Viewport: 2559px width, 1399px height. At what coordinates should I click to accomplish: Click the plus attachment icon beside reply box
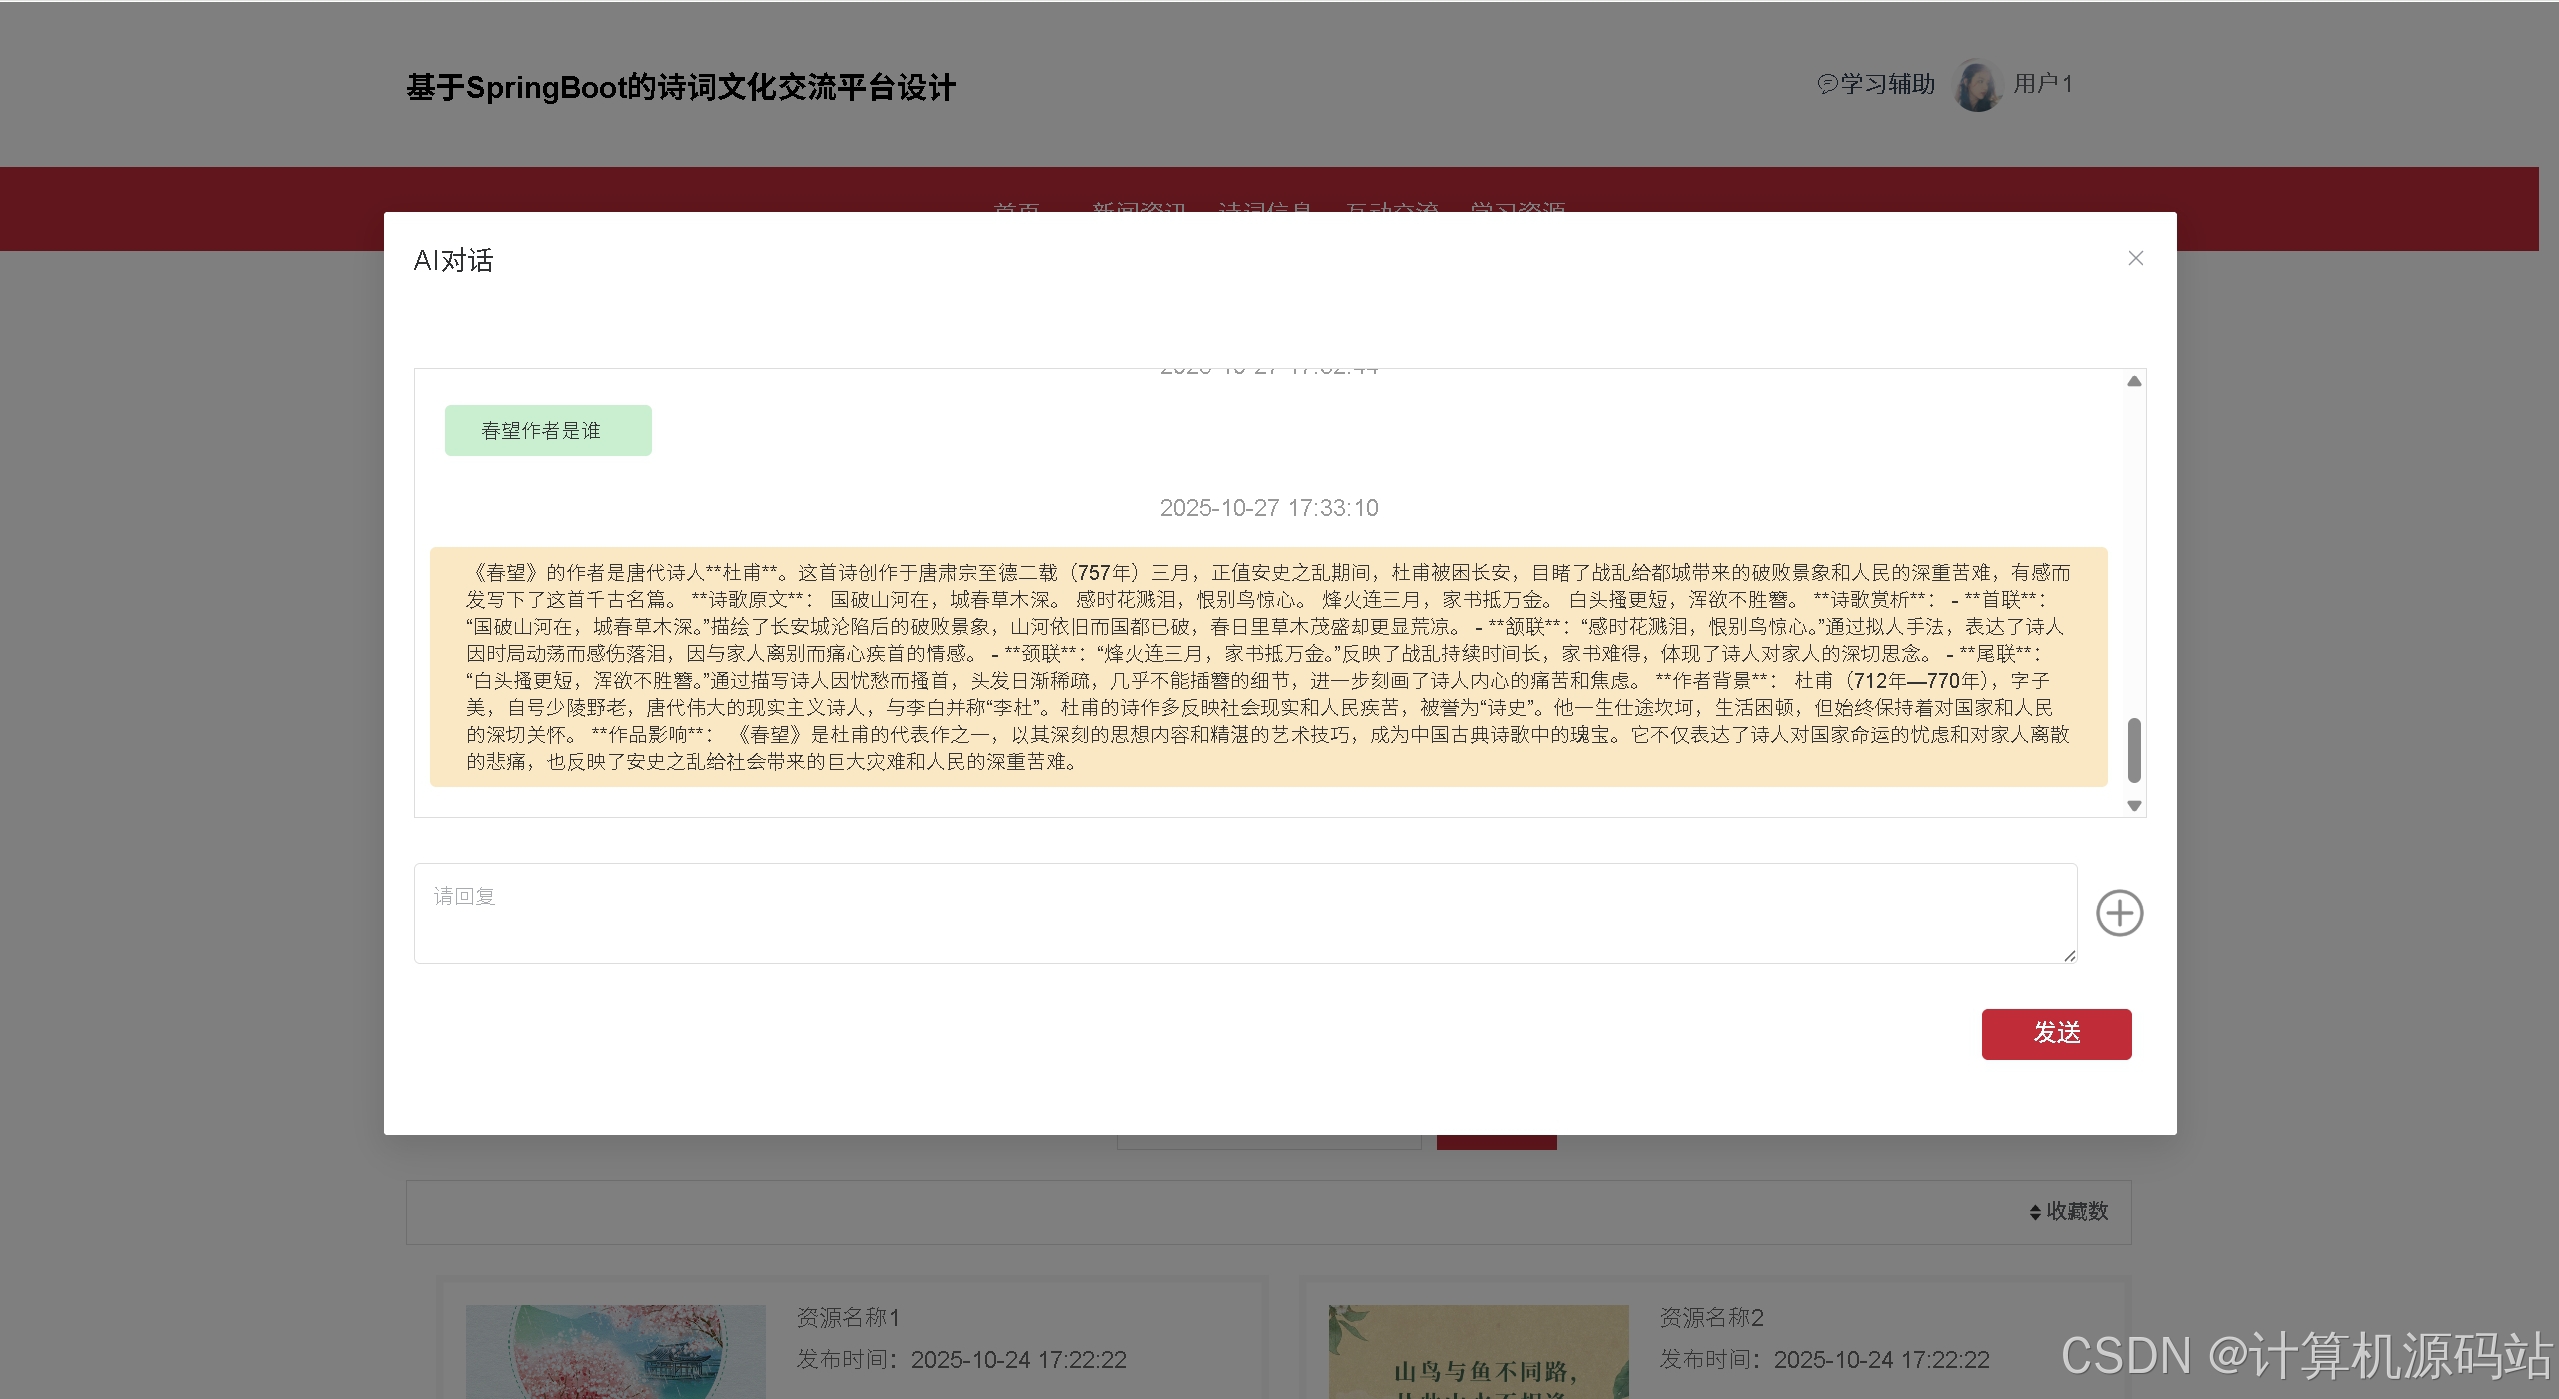click(x=2119, y=913)
